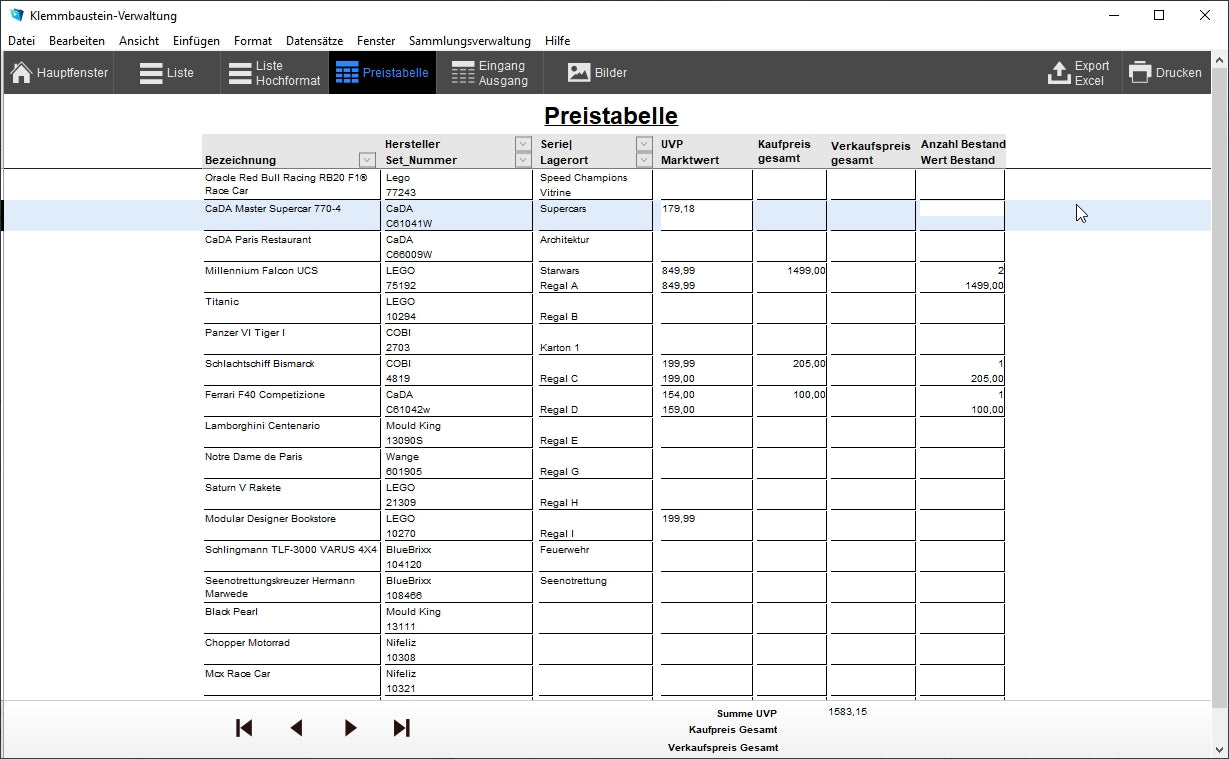Open the Eingang Ausgang view
Screen dimensions: 1229x759
pos(489,73)
